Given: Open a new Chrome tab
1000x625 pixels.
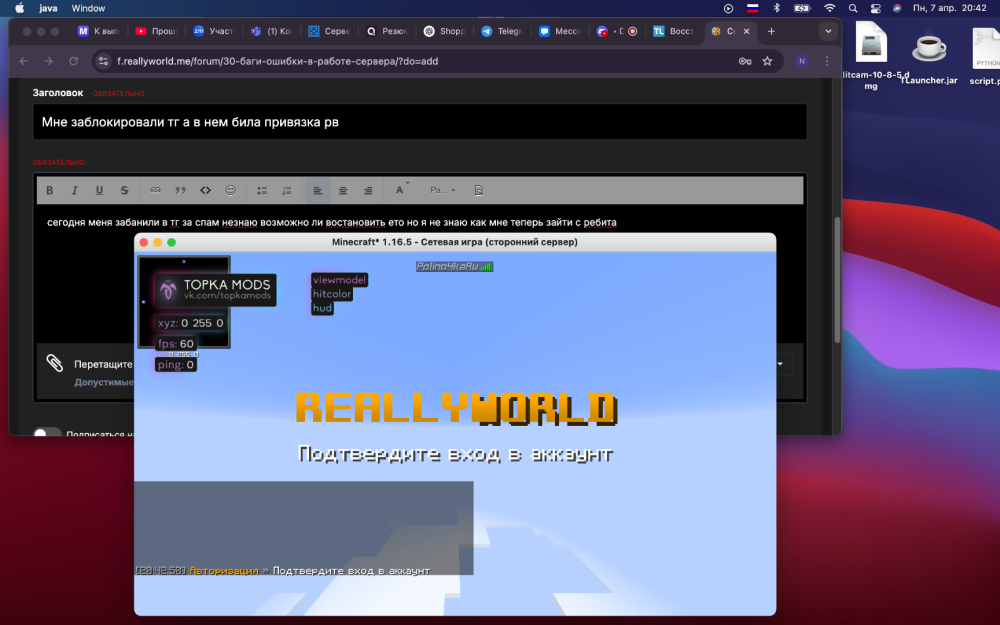Looking at the screenshot, I should point(771,31).
